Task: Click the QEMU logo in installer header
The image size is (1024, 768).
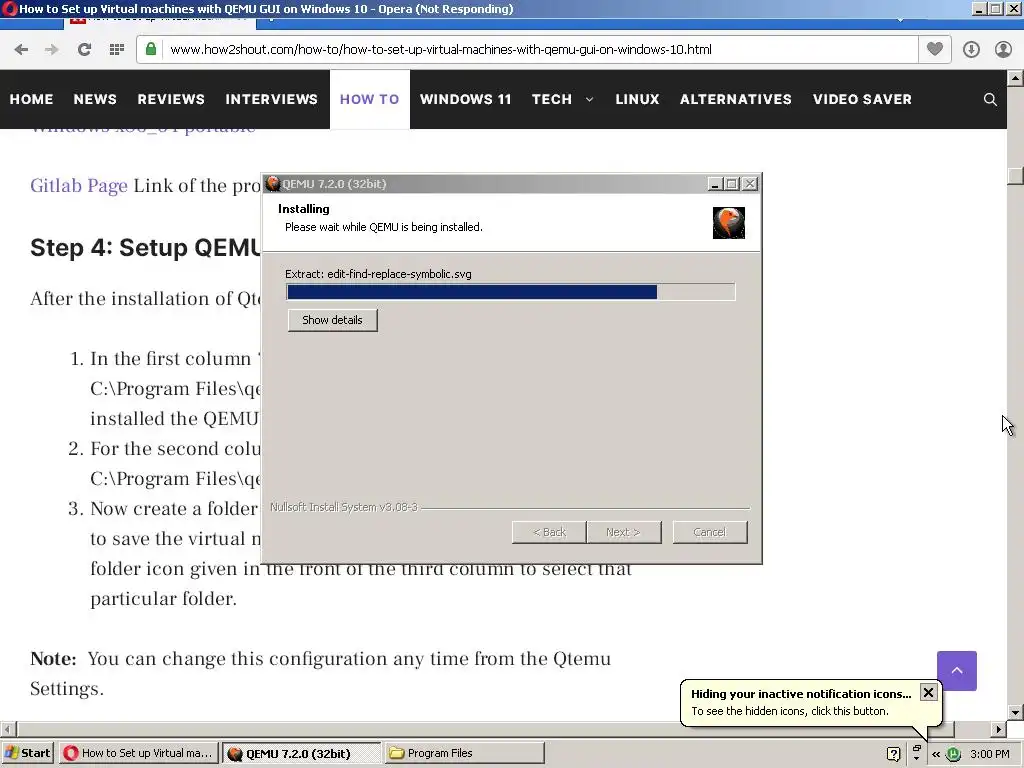Action: click(x=729, y=223)
